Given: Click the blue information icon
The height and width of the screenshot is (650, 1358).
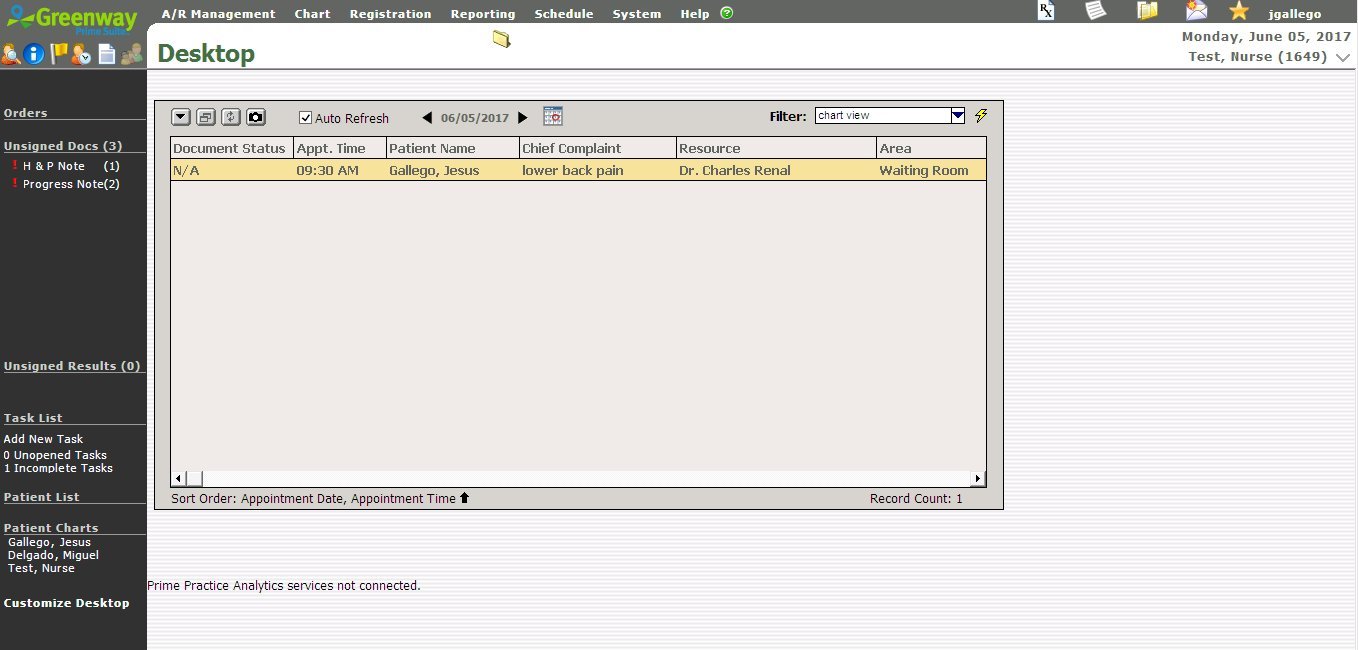Looking at the screenshot, I should click(35, 55).
